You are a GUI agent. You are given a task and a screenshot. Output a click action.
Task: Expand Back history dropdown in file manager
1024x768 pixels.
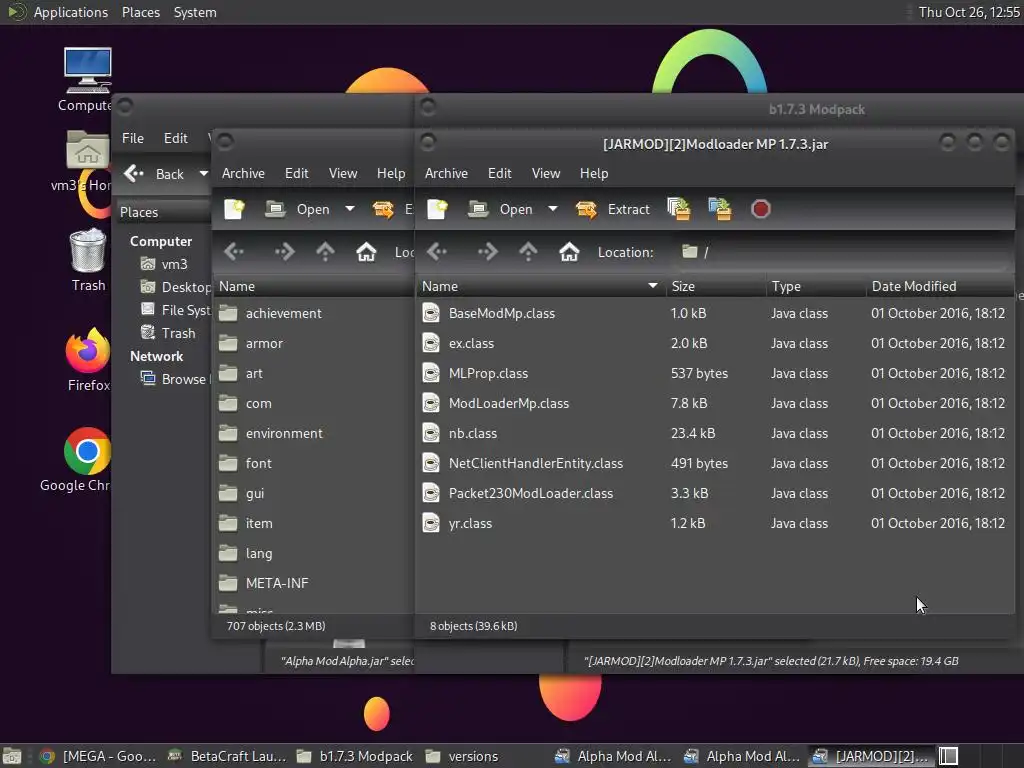[x=203, y=174]
